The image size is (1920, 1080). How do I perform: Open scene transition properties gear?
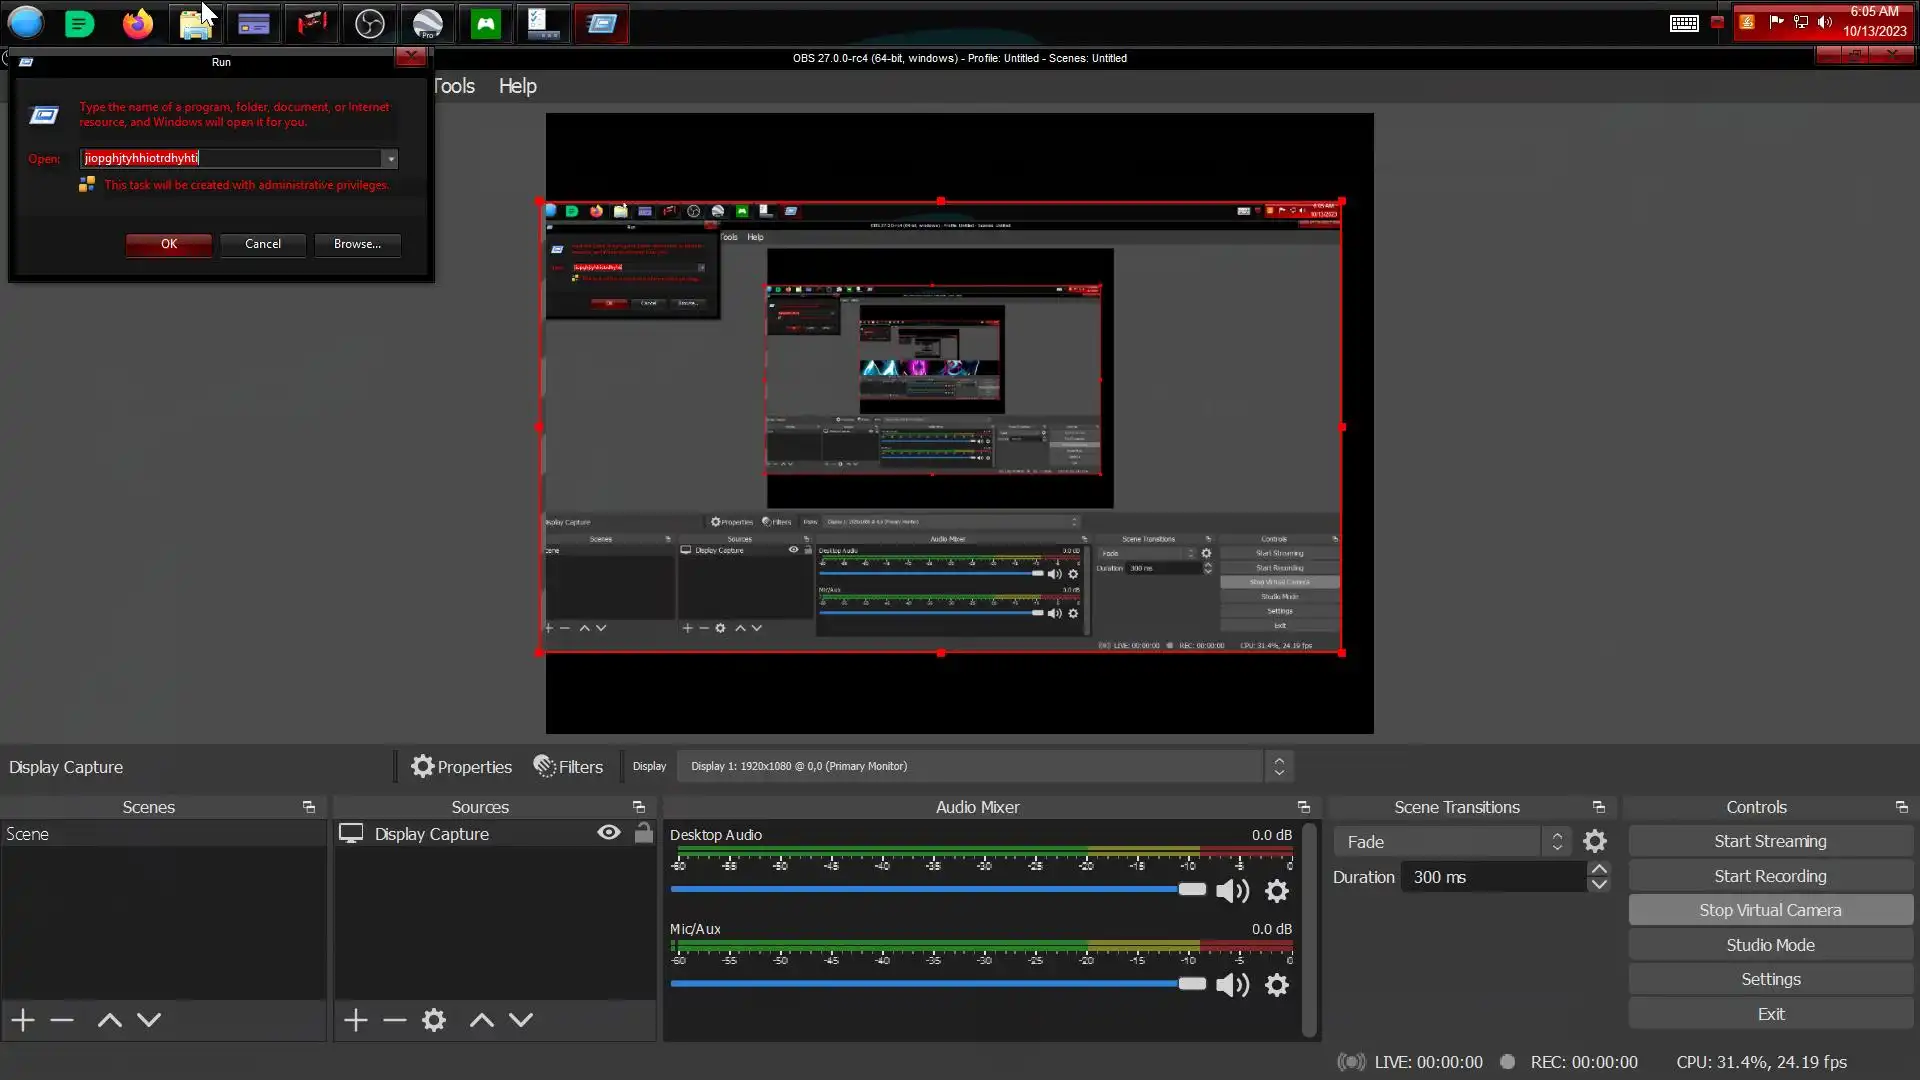click(x=1595, y=842)
